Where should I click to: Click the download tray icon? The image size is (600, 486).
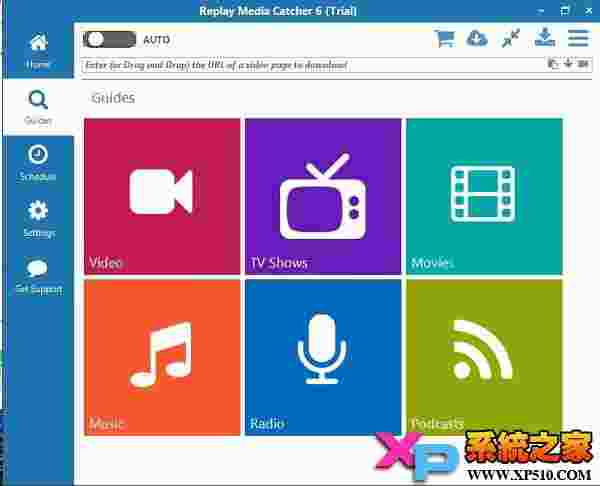tap(545, 38)
